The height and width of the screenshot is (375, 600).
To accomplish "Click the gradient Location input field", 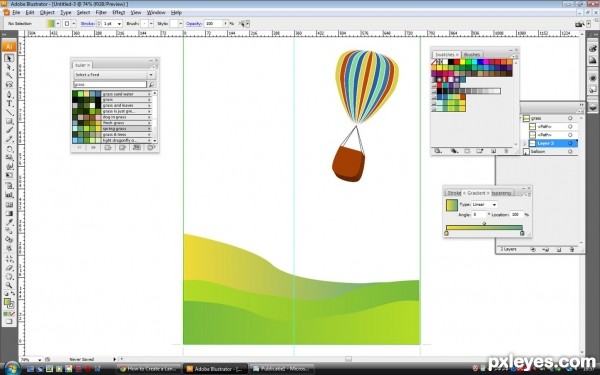I will [x=517, y=215].
